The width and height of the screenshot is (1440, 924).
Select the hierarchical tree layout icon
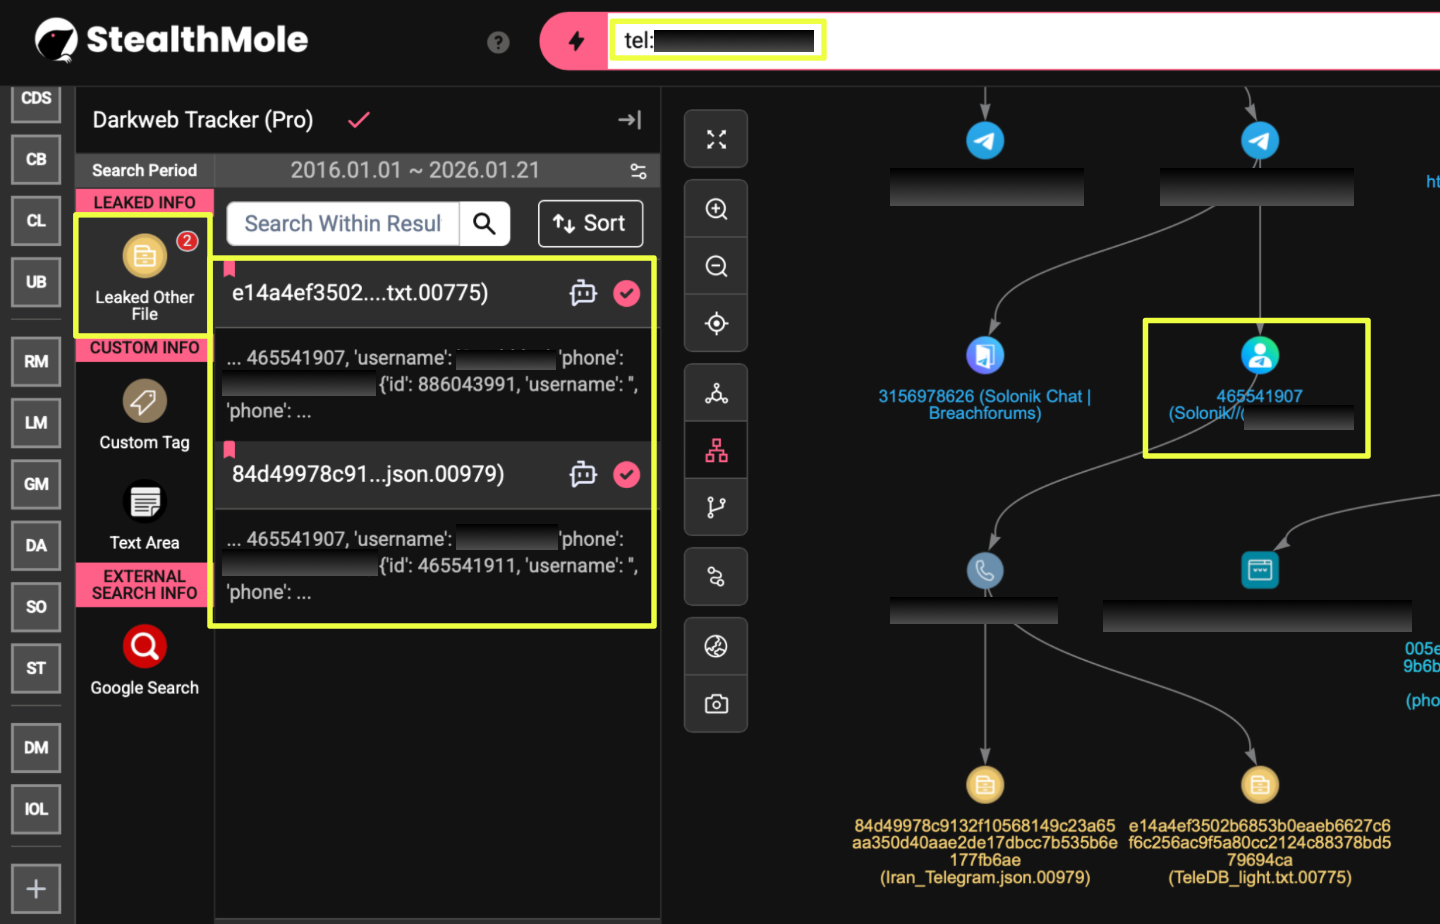point(716,451)
